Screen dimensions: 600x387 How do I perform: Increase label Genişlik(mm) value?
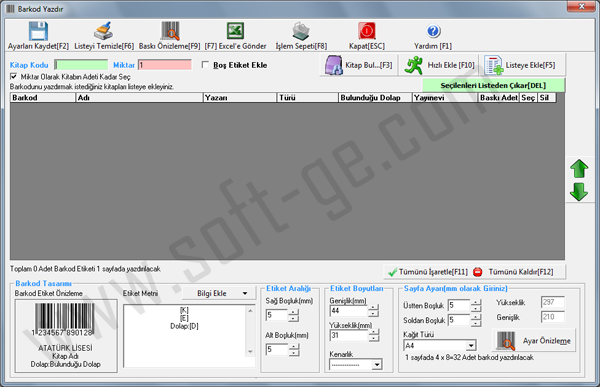pyautogui.click(x=374, y=307)
